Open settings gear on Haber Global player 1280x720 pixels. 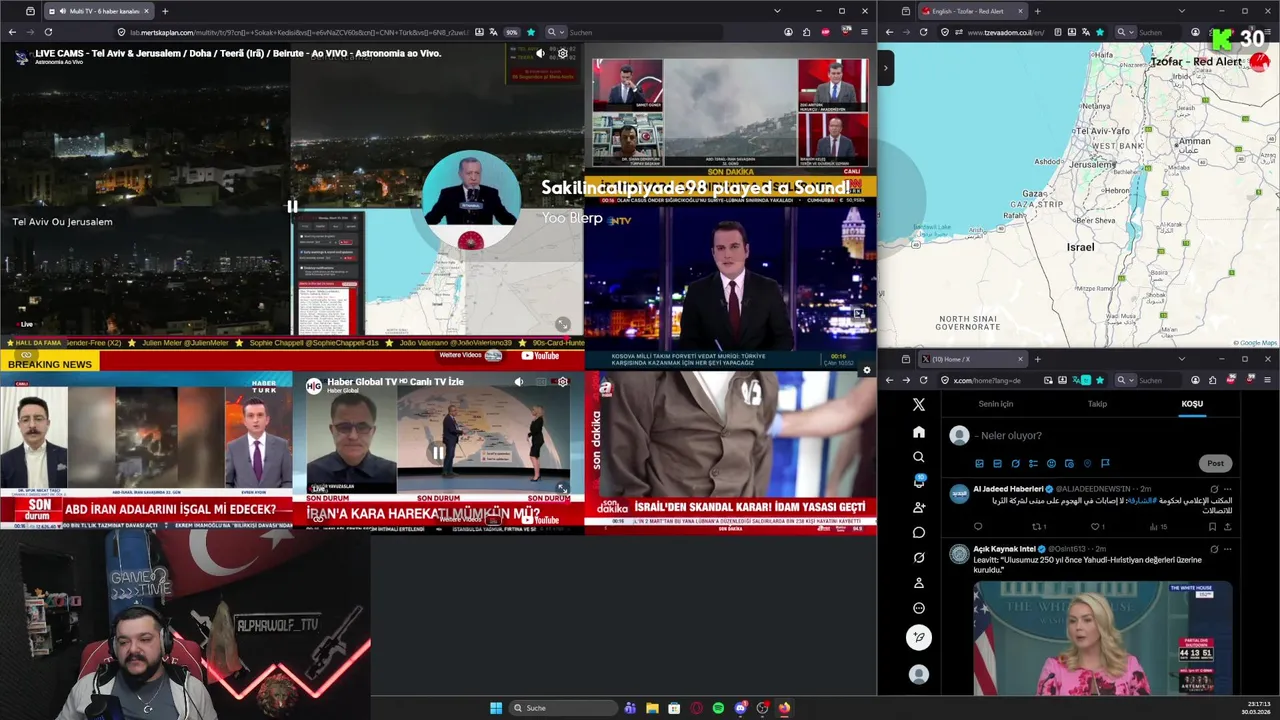pos(562,382)
